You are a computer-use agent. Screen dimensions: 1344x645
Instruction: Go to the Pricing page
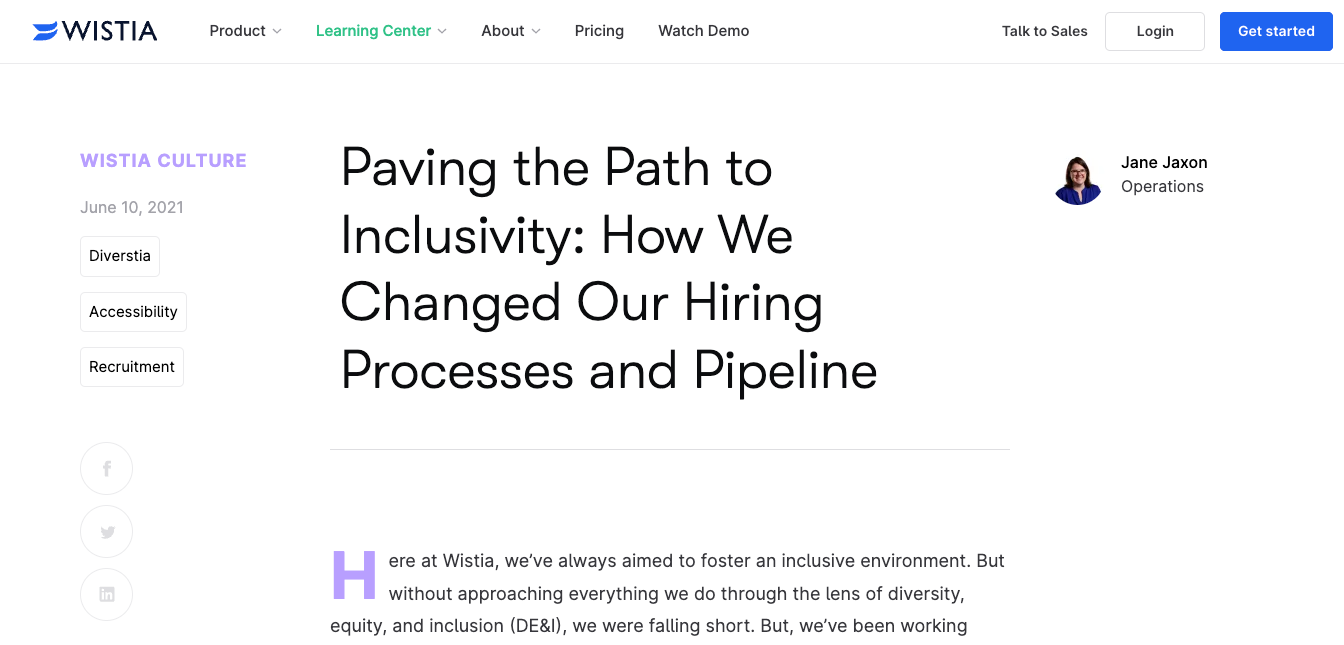(x=599, y=31)
